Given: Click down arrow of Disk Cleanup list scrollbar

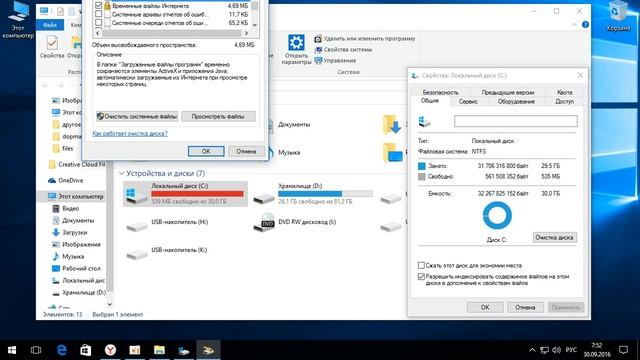Looking at the screenshot, I should (x=255, y=25).
